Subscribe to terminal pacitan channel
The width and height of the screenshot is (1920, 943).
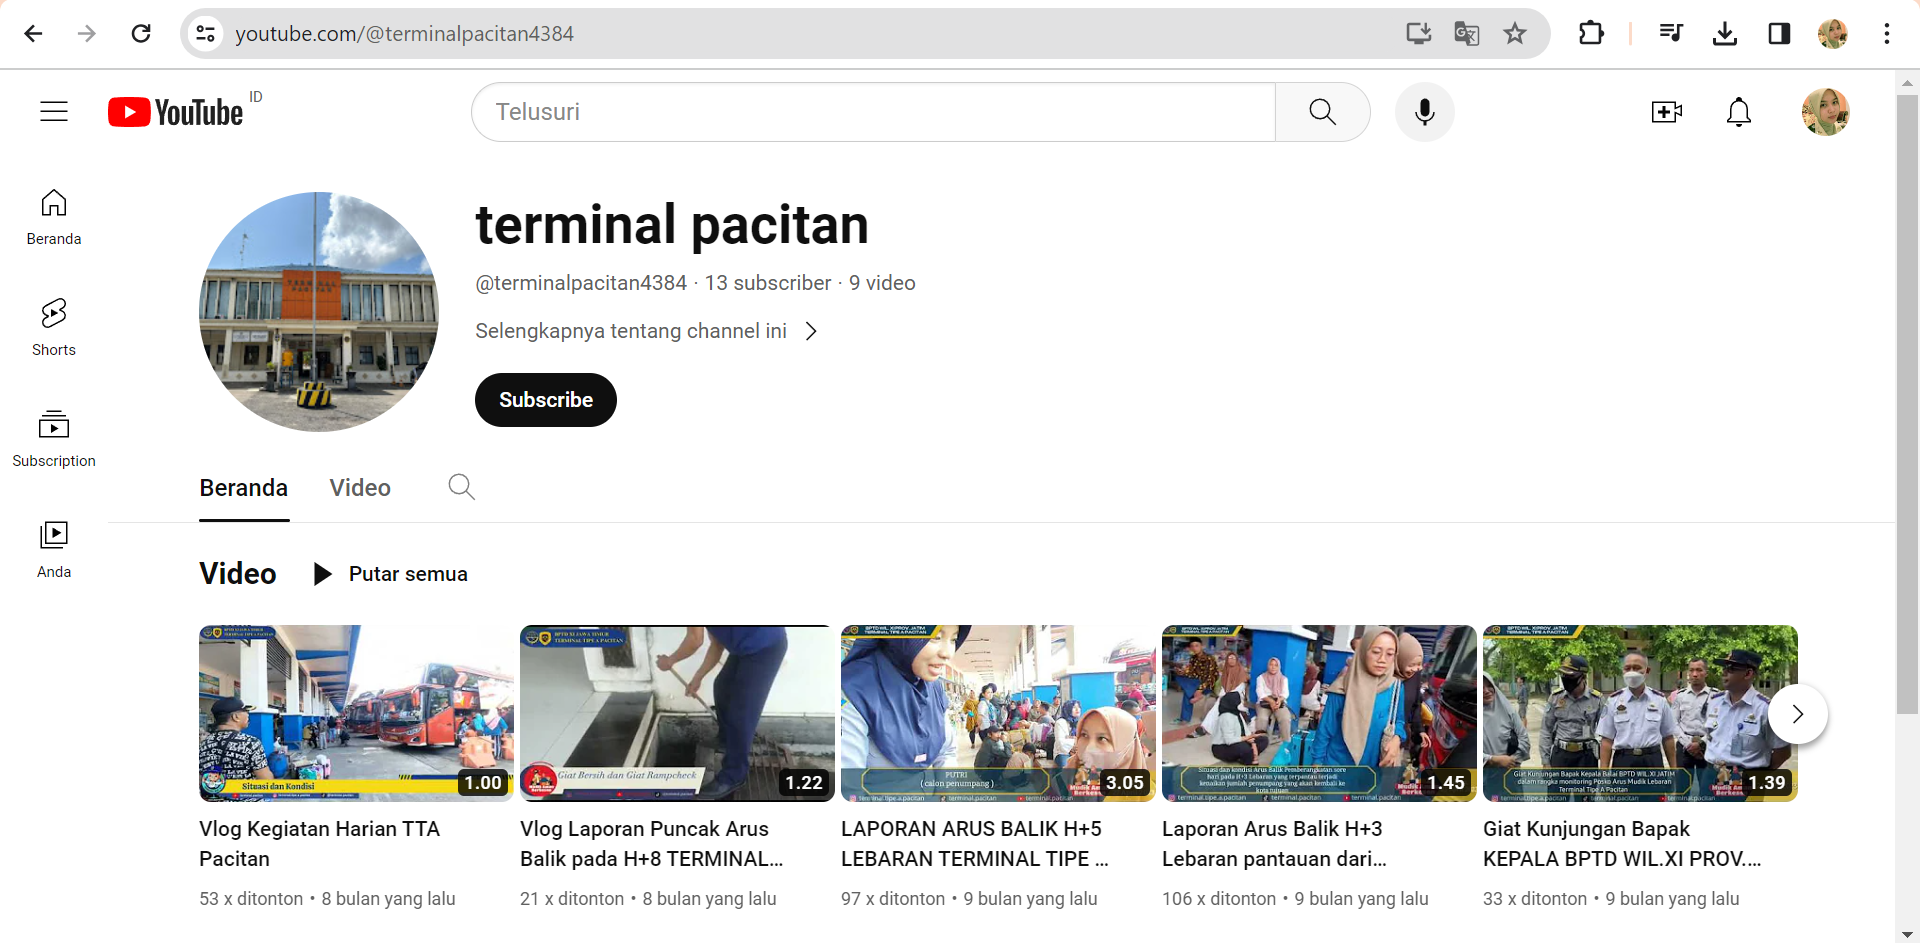[x=545, y=400]
